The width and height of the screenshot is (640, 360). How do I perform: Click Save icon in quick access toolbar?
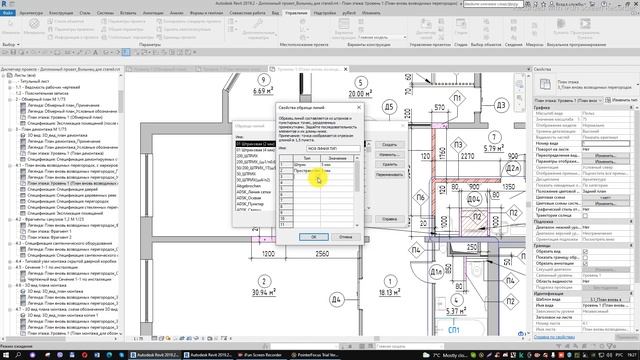(x=13, y=52)
